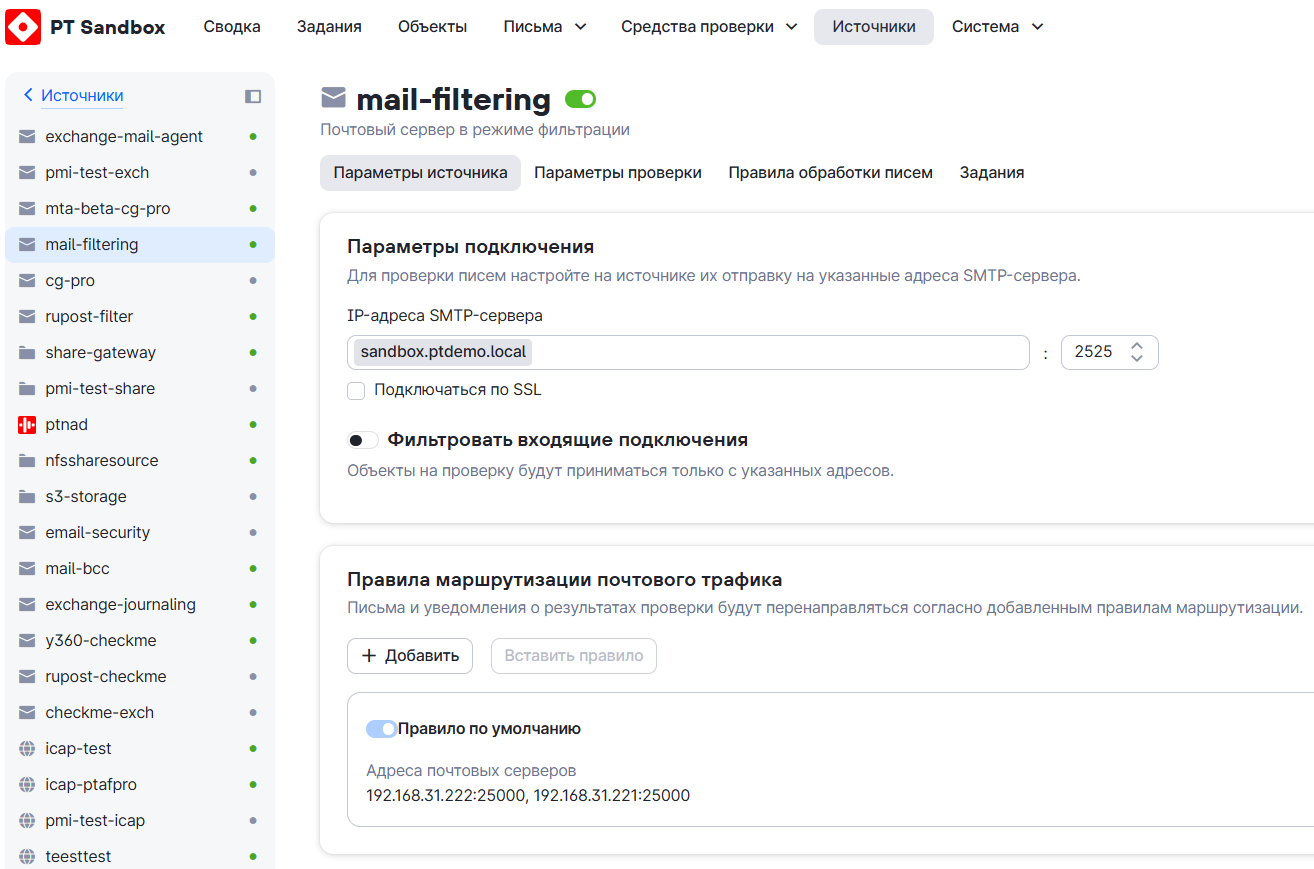Image resolution: width=1314 pixels, height=869 pixels.
Task: Click the pmi-test-icap globe icon
Action: click(27, 821)
